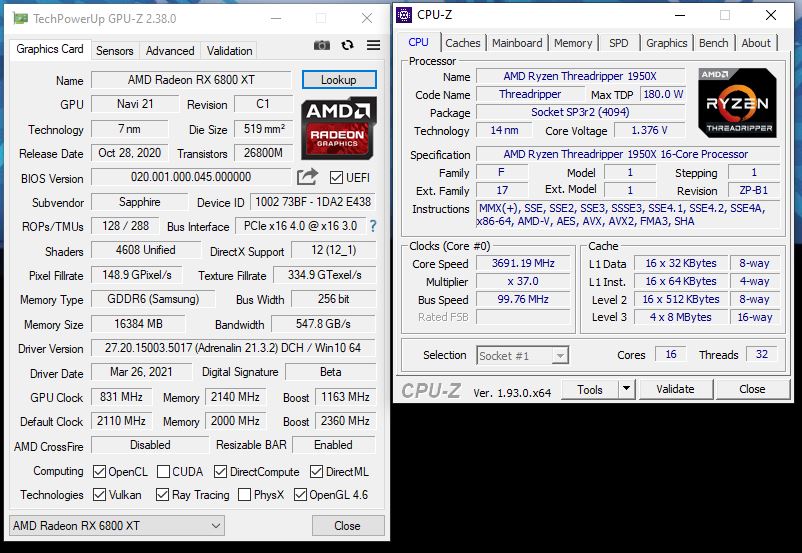Toggle the CUDA checkbox
Viewport: 802px width, 553px height.
tap(163, 472)
